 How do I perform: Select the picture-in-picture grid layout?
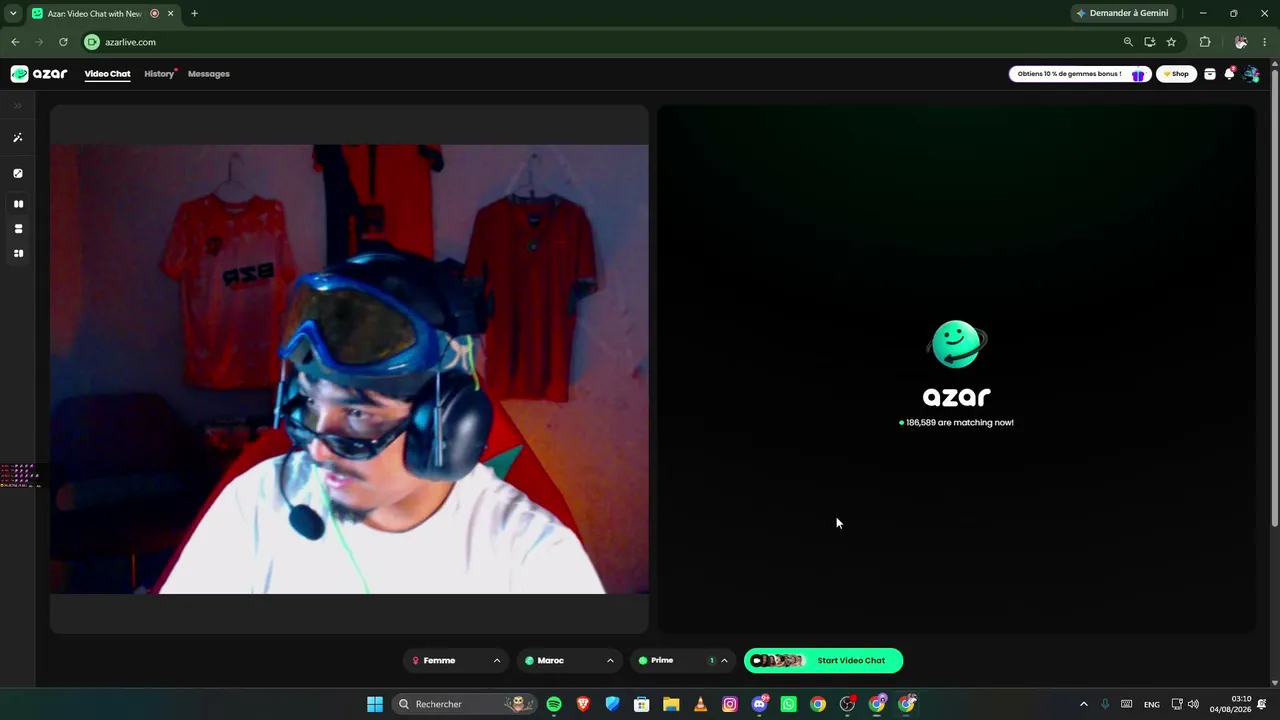click(x=18, y=254)
